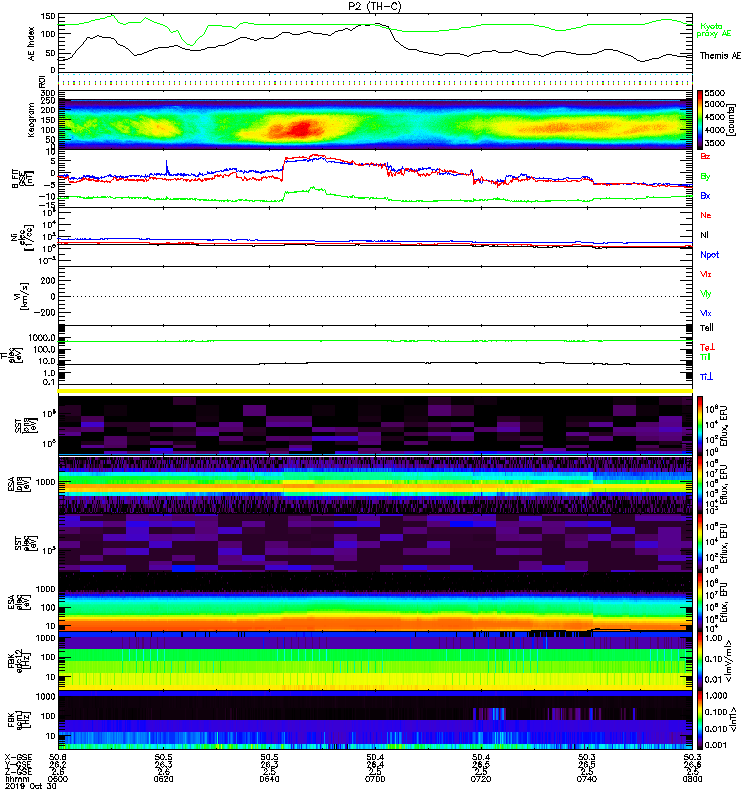Click the 0720 time tick label
Screen dimensions: 750x800
click(481, 779)
